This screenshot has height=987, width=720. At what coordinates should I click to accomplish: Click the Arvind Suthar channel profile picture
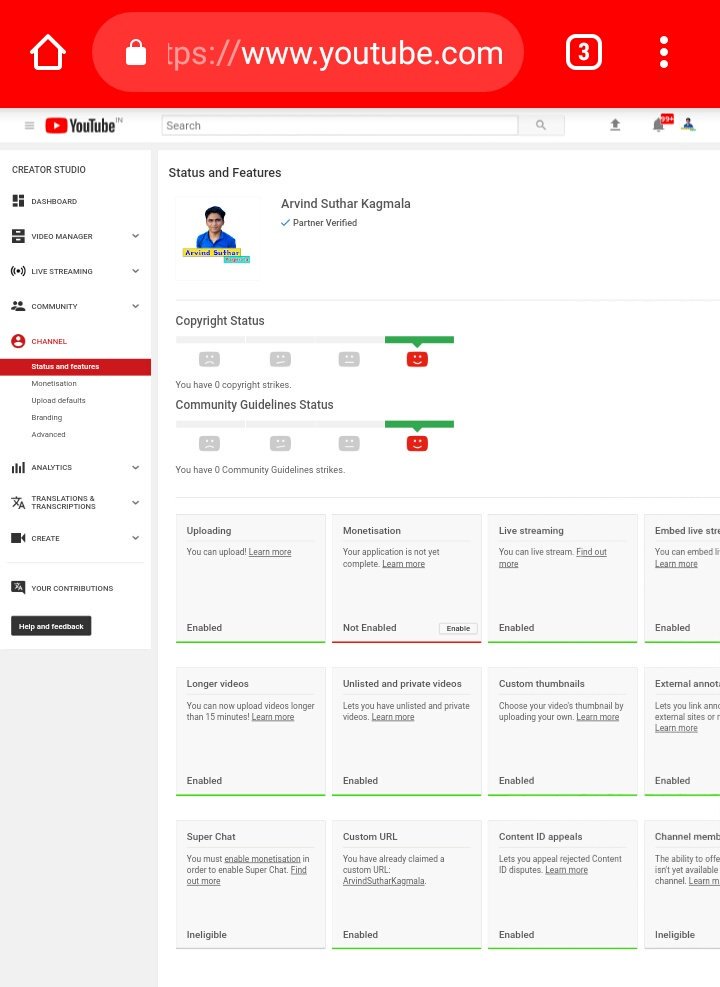tap(217, 237)
